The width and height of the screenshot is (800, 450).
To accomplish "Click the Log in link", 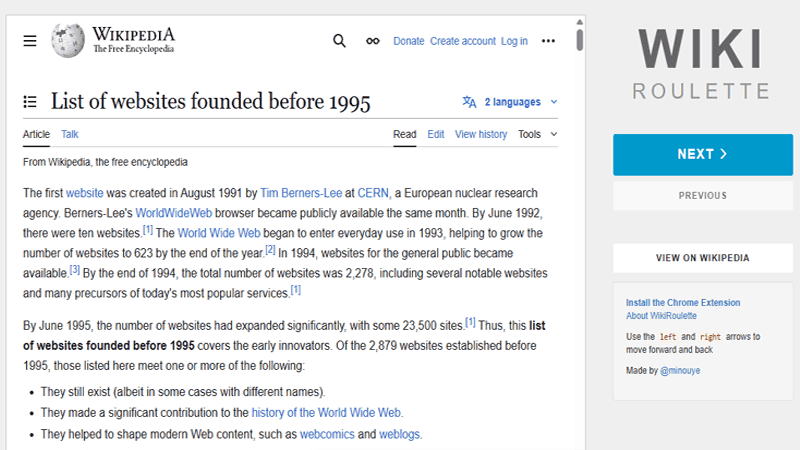I will tap(514, 41).
